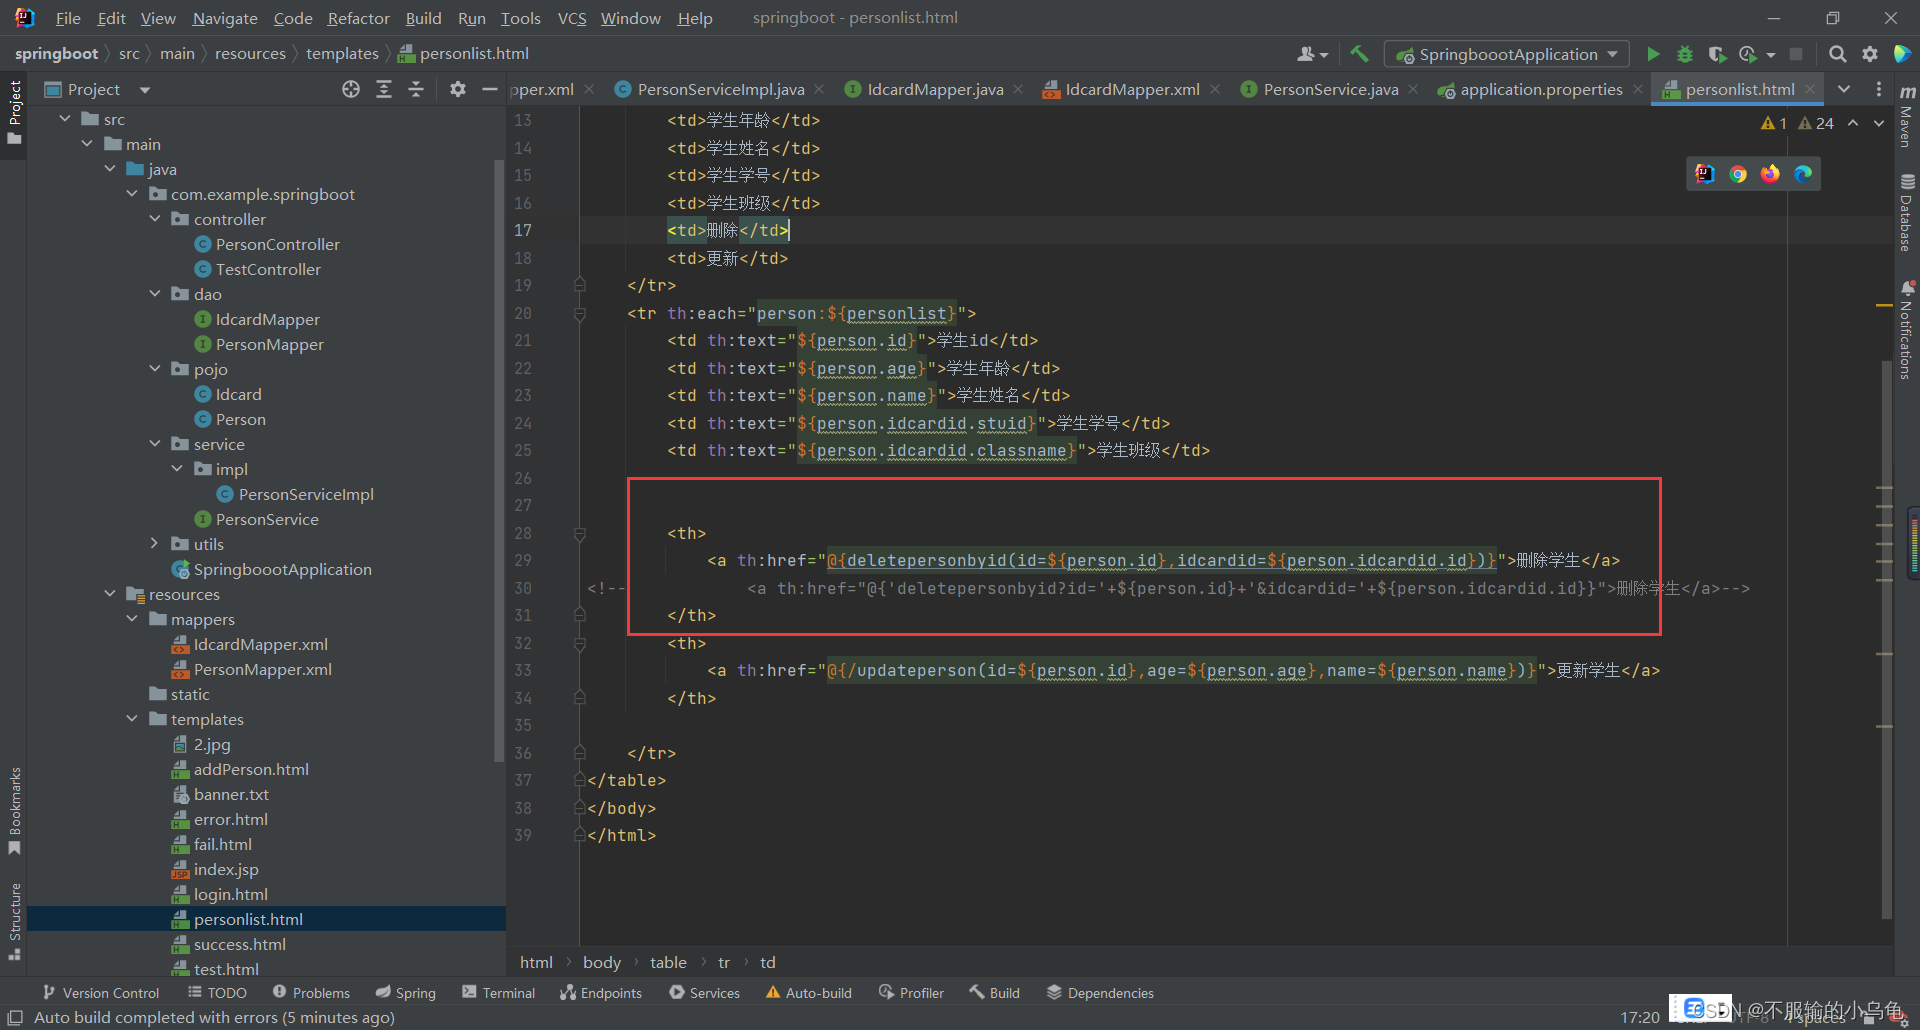Hide the Project tool window
Viewport: 1920px width, 1030px height.
tap(489, 89)
